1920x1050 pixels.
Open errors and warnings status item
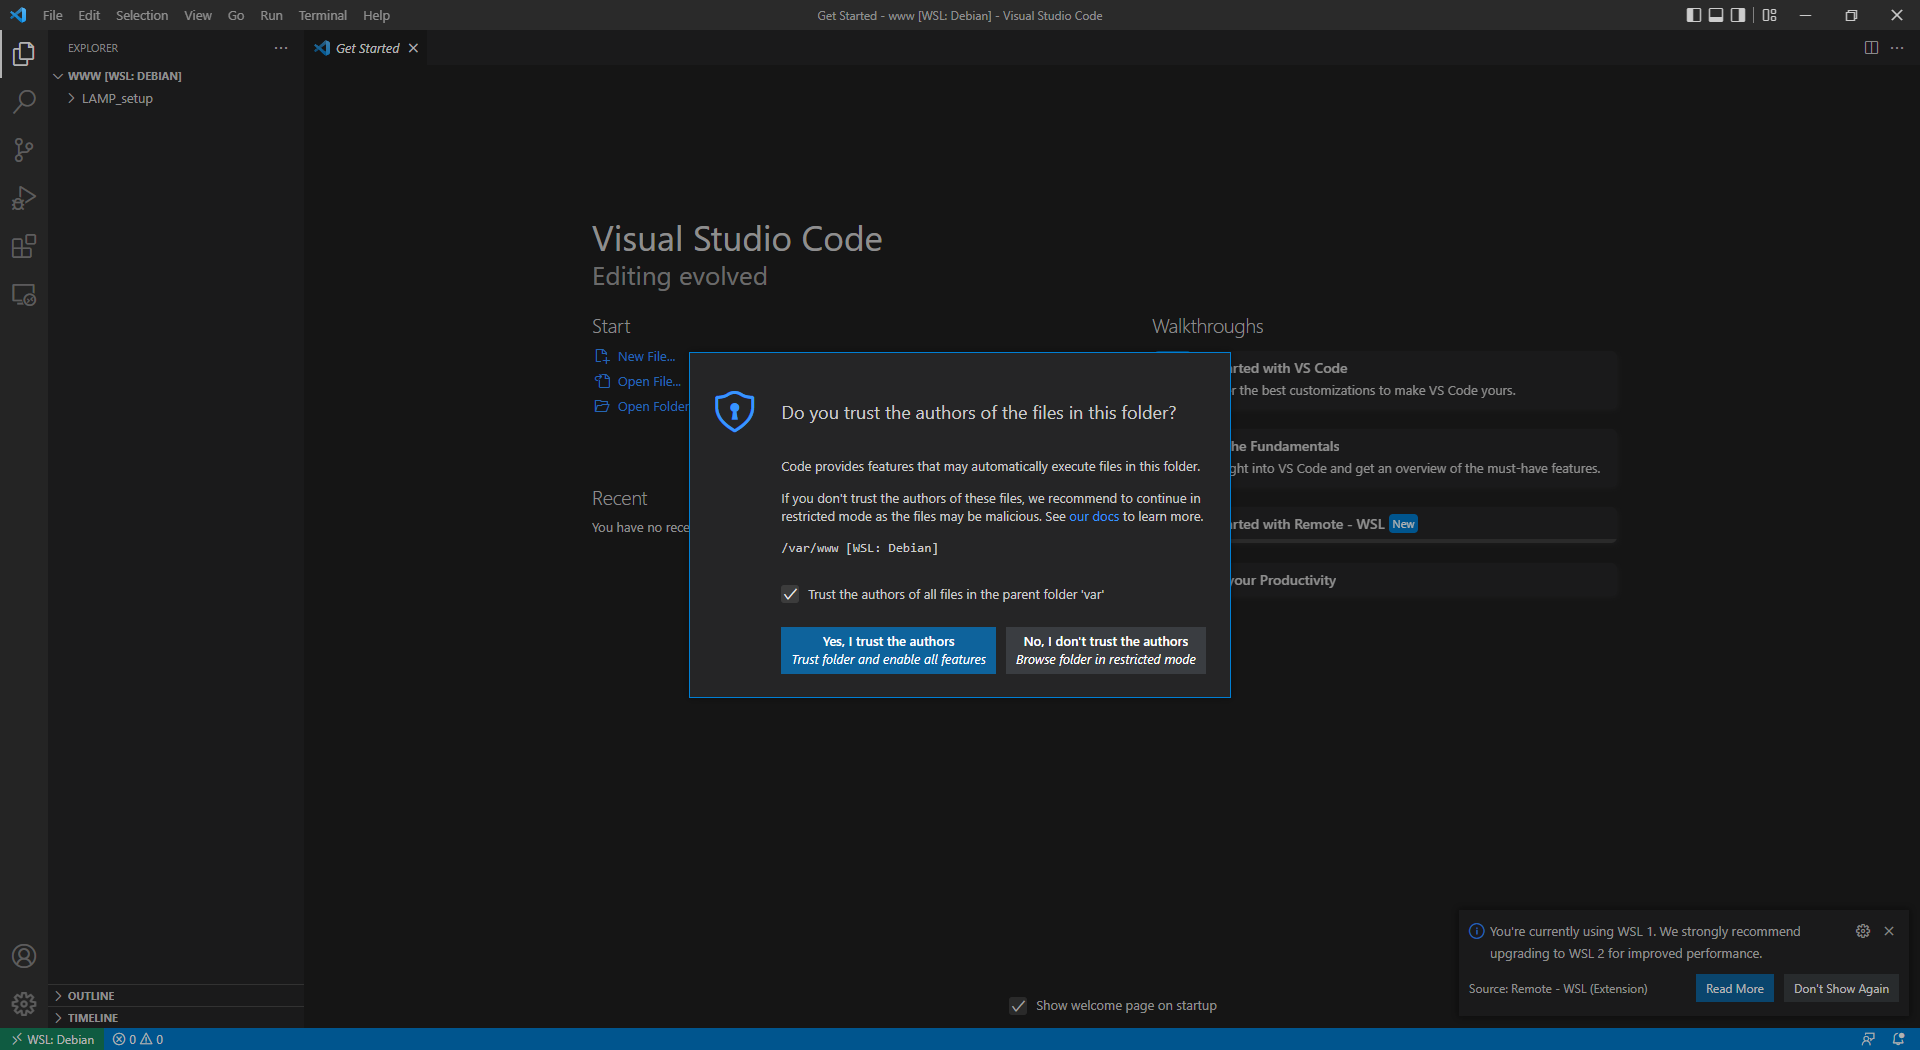coord(138,1039)
